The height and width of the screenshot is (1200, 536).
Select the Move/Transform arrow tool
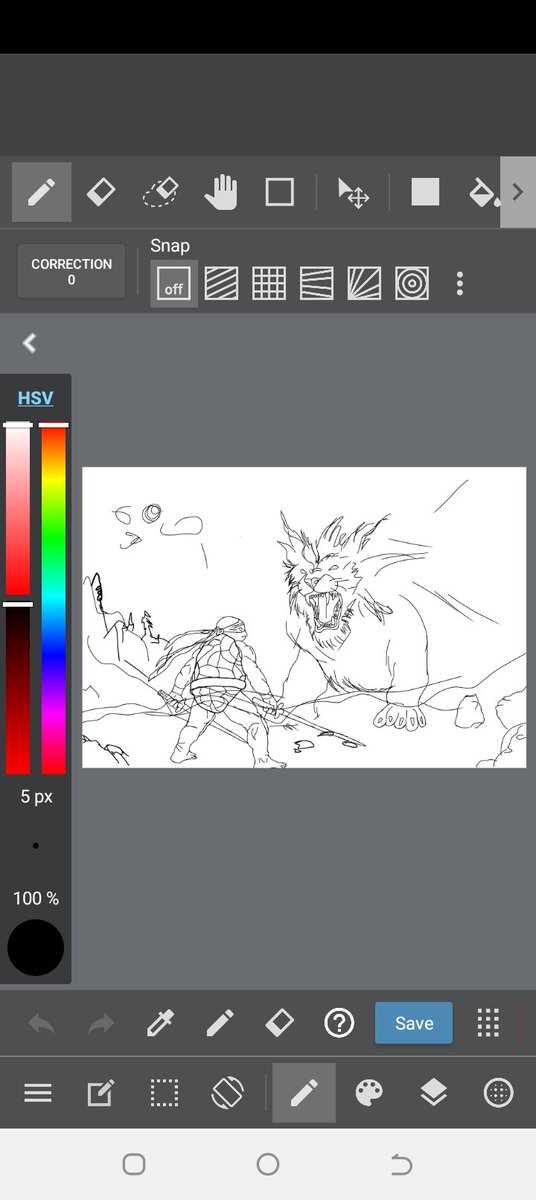pos(353,192)
